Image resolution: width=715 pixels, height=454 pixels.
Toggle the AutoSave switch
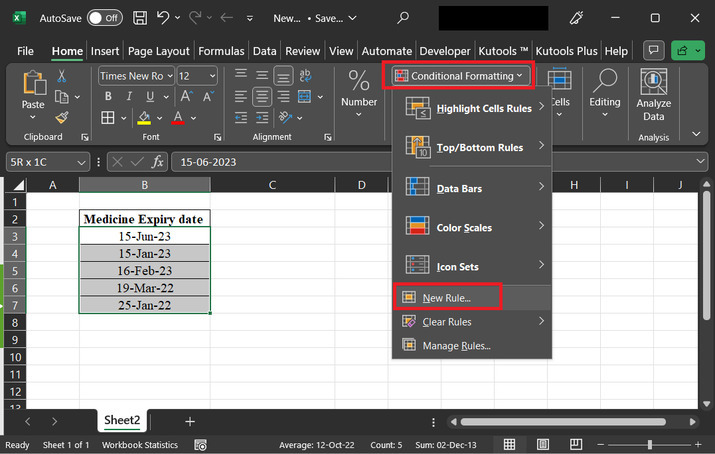pyautogui.click(x=105, y=18)
